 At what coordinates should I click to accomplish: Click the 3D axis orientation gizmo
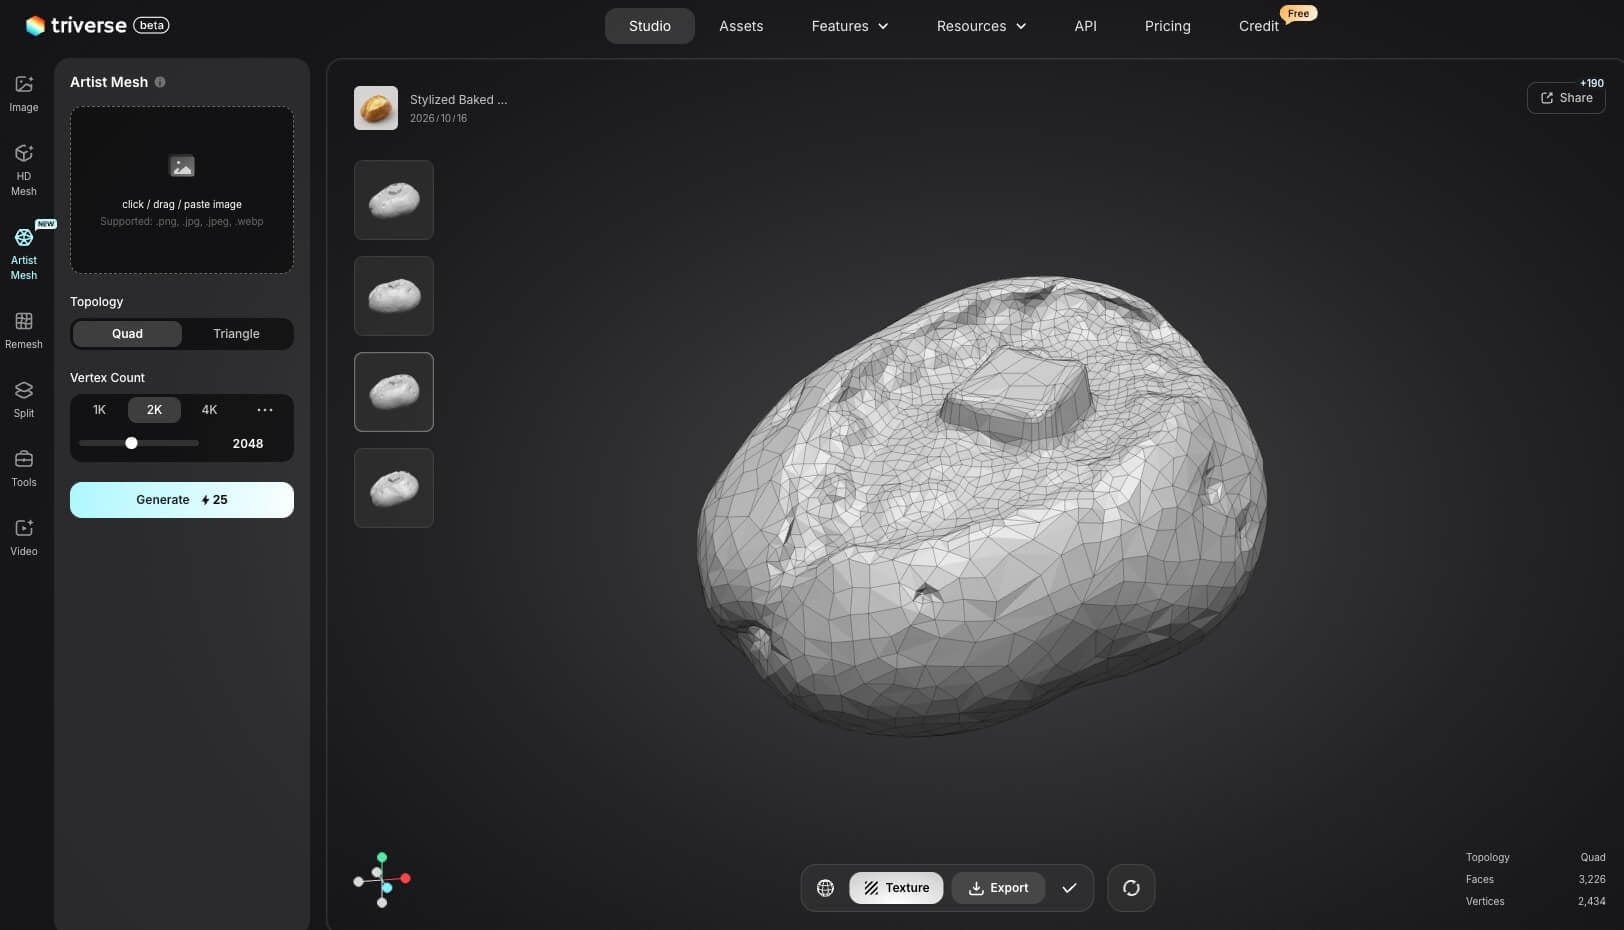click(x=382, y=880)
